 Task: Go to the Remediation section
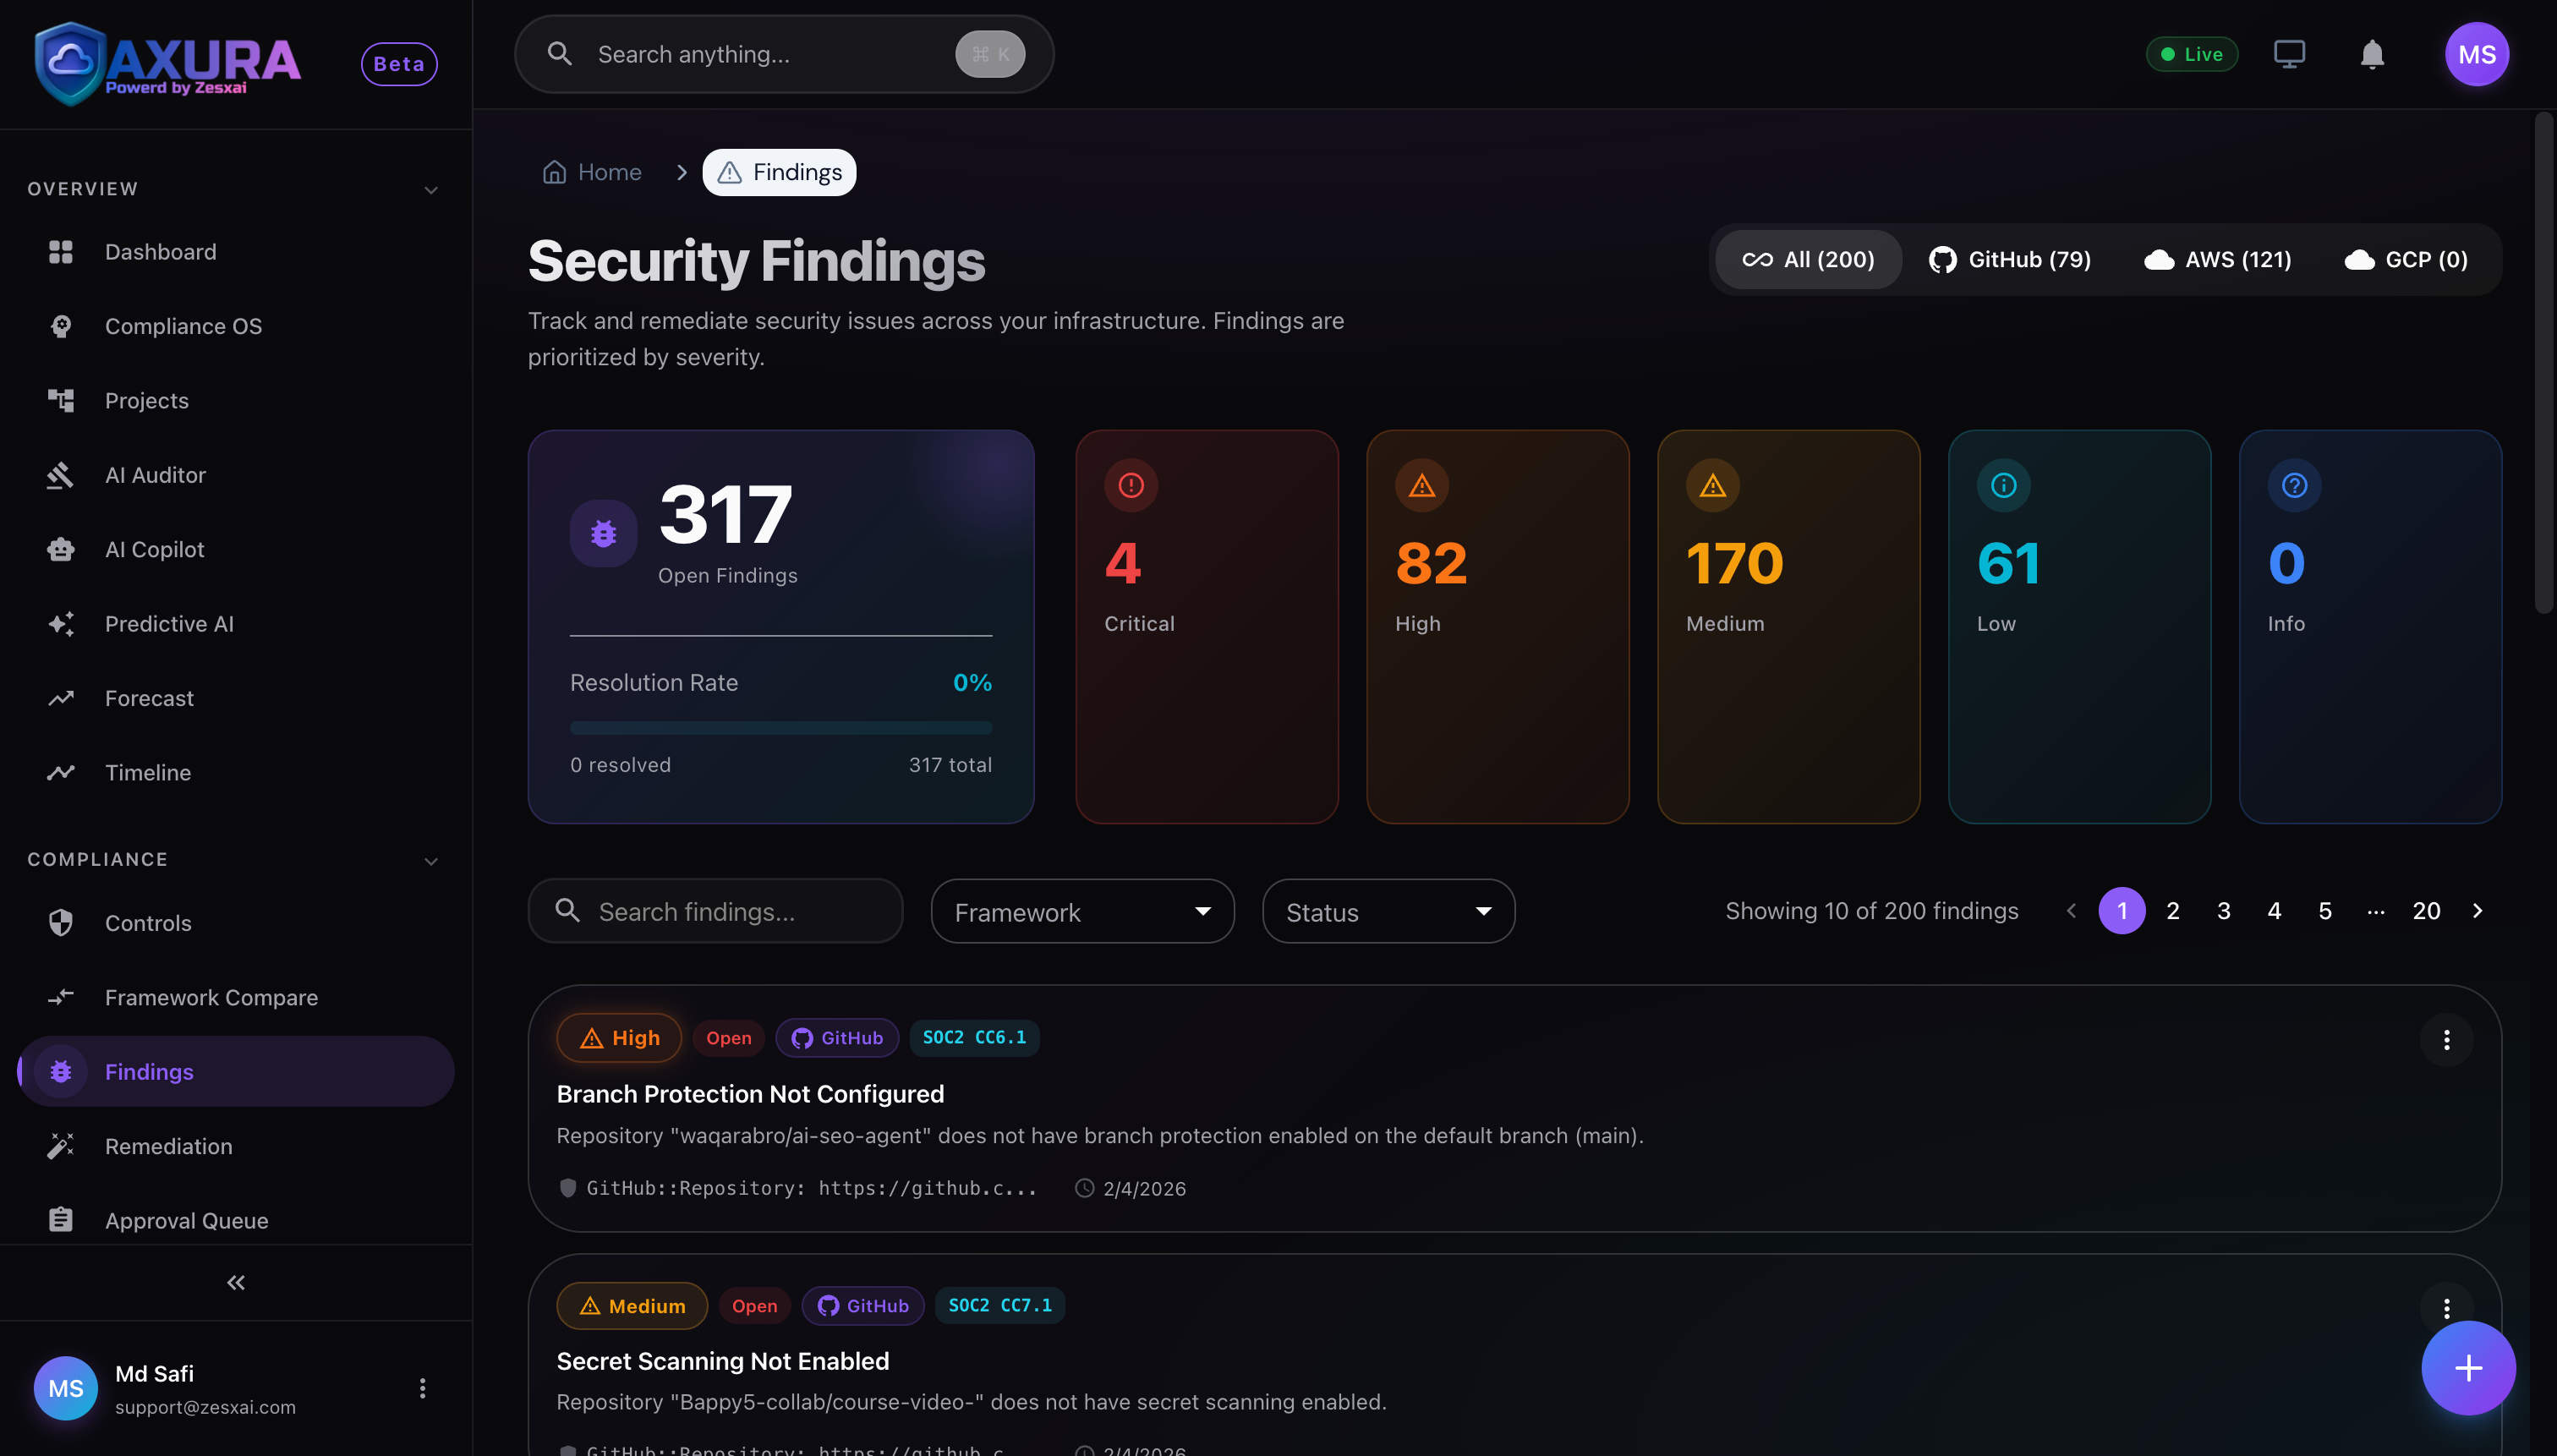click(x=168, y=1146)
